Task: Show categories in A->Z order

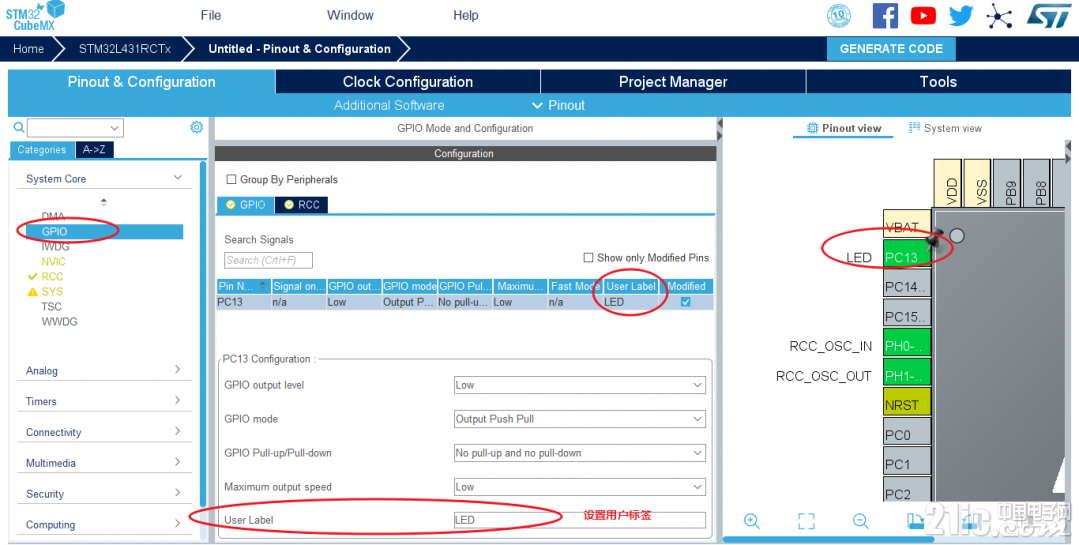Action: [94, 149]
